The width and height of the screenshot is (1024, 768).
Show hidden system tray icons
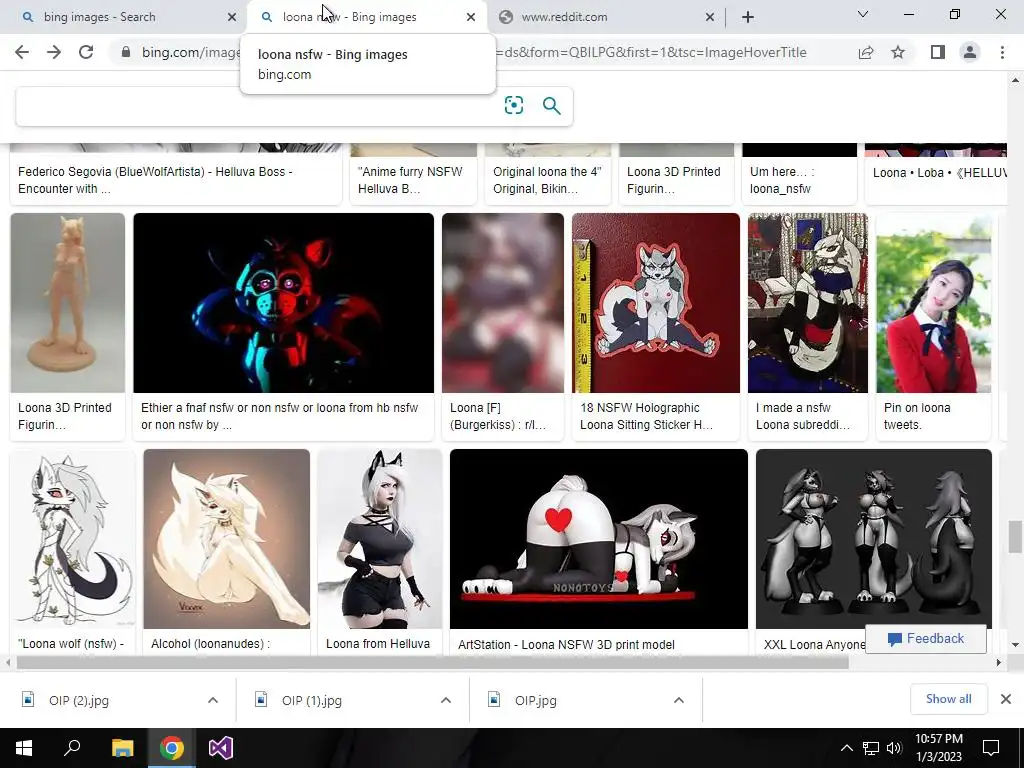(x=846, y=748)
